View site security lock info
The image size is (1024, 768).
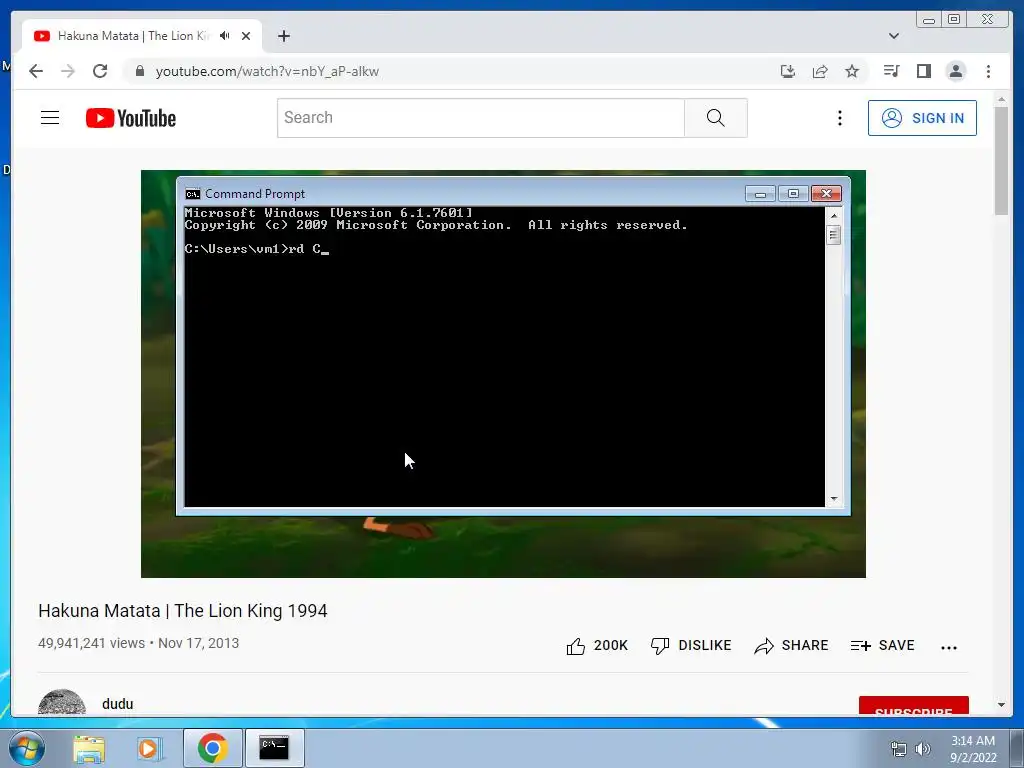click(x=140, y=71)
